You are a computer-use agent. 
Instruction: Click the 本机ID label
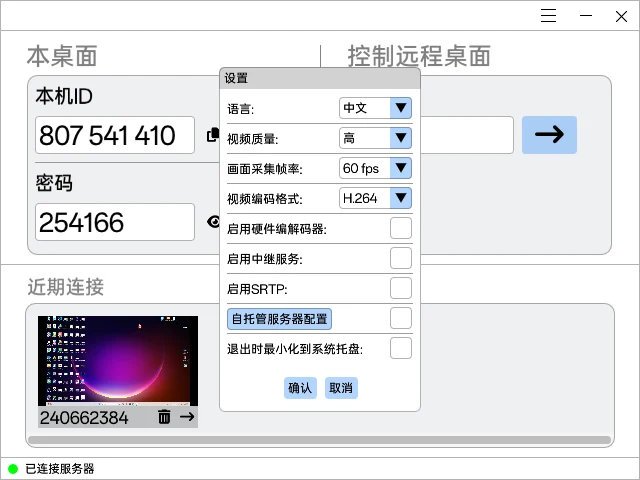coord(64,96)
